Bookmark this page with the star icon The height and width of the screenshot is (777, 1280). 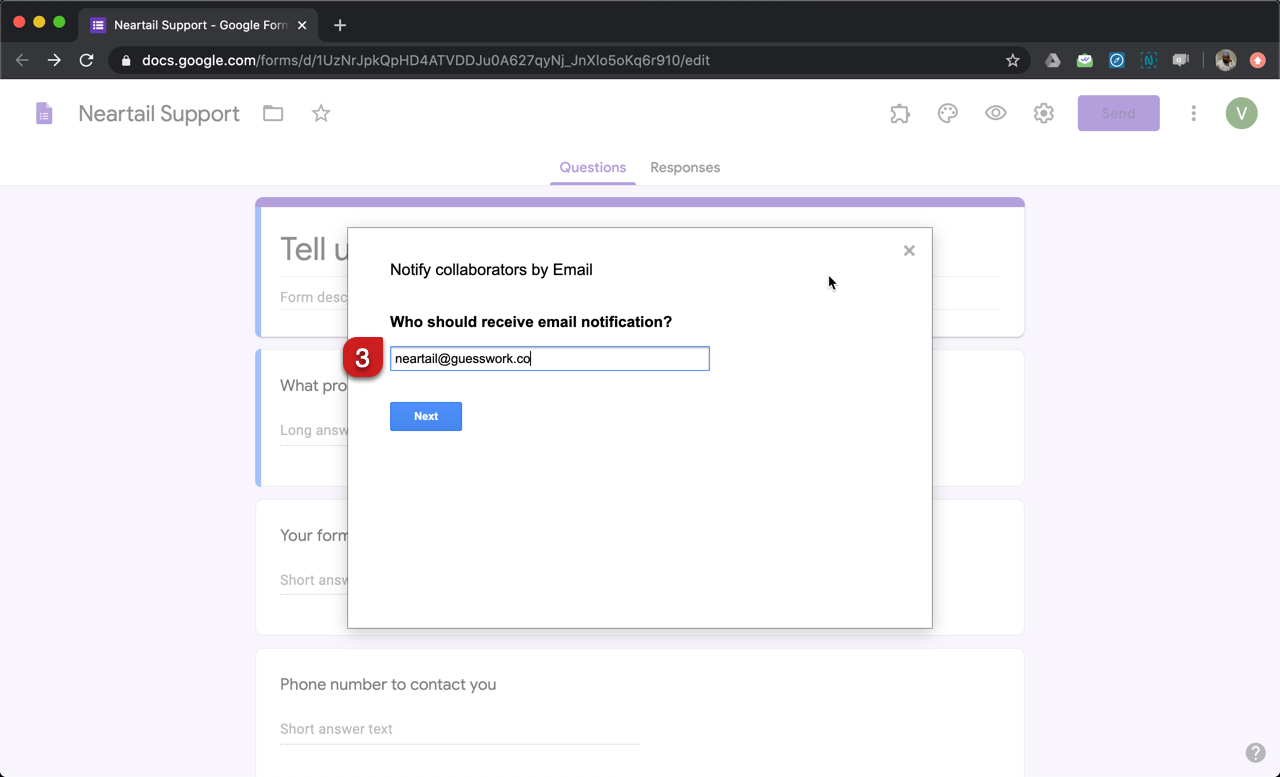pos(1012,60)
